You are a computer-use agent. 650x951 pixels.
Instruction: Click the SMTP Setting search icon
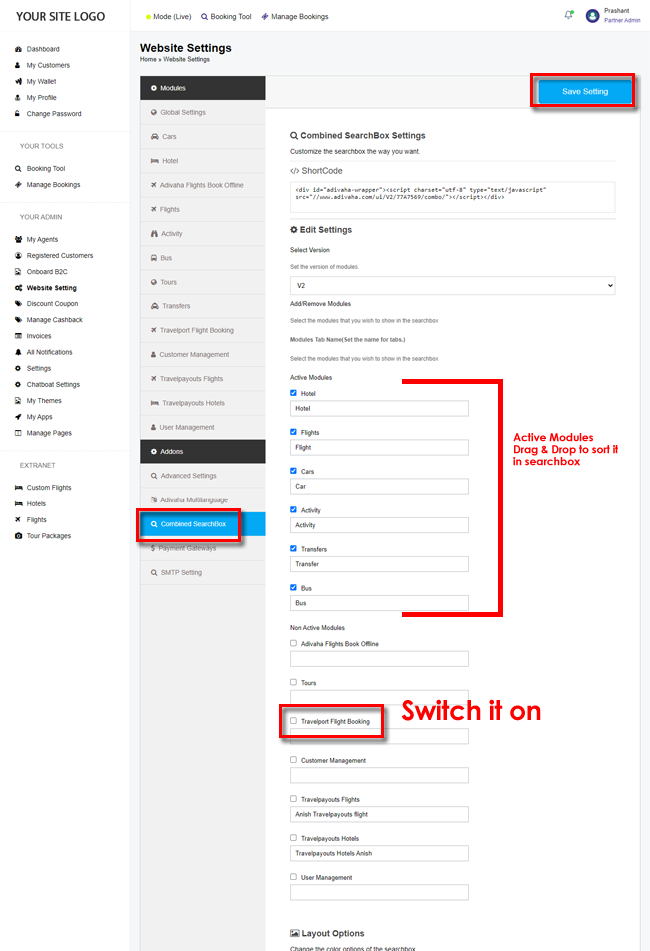coord(154,573)
